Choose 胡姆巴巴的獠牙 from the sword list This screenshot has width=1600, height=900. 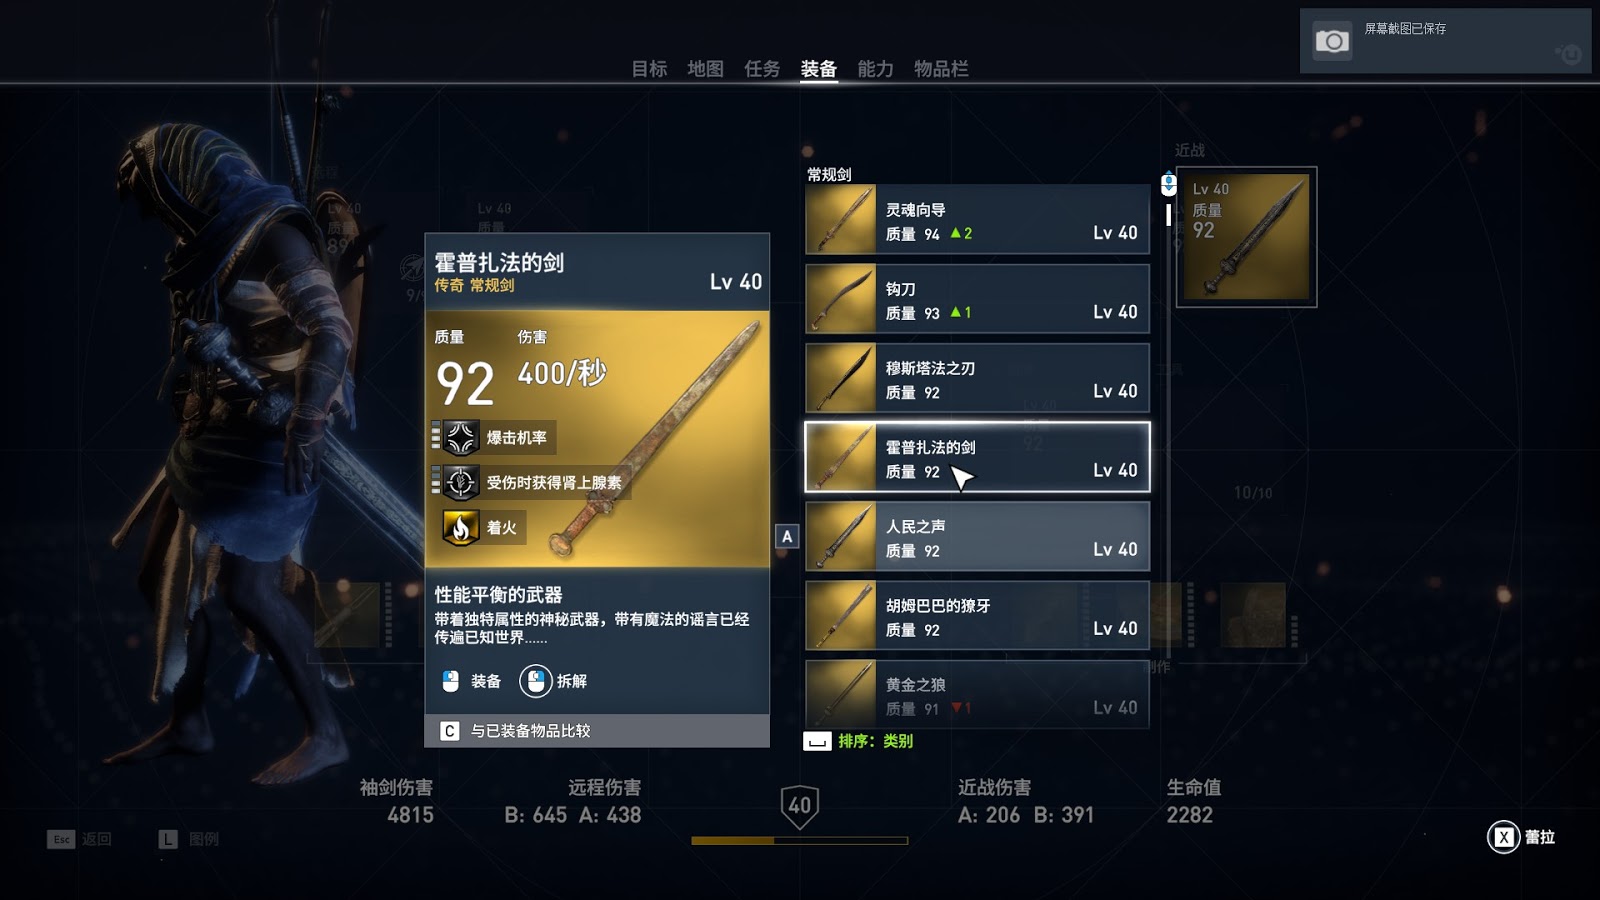click(x=978, y=616)
